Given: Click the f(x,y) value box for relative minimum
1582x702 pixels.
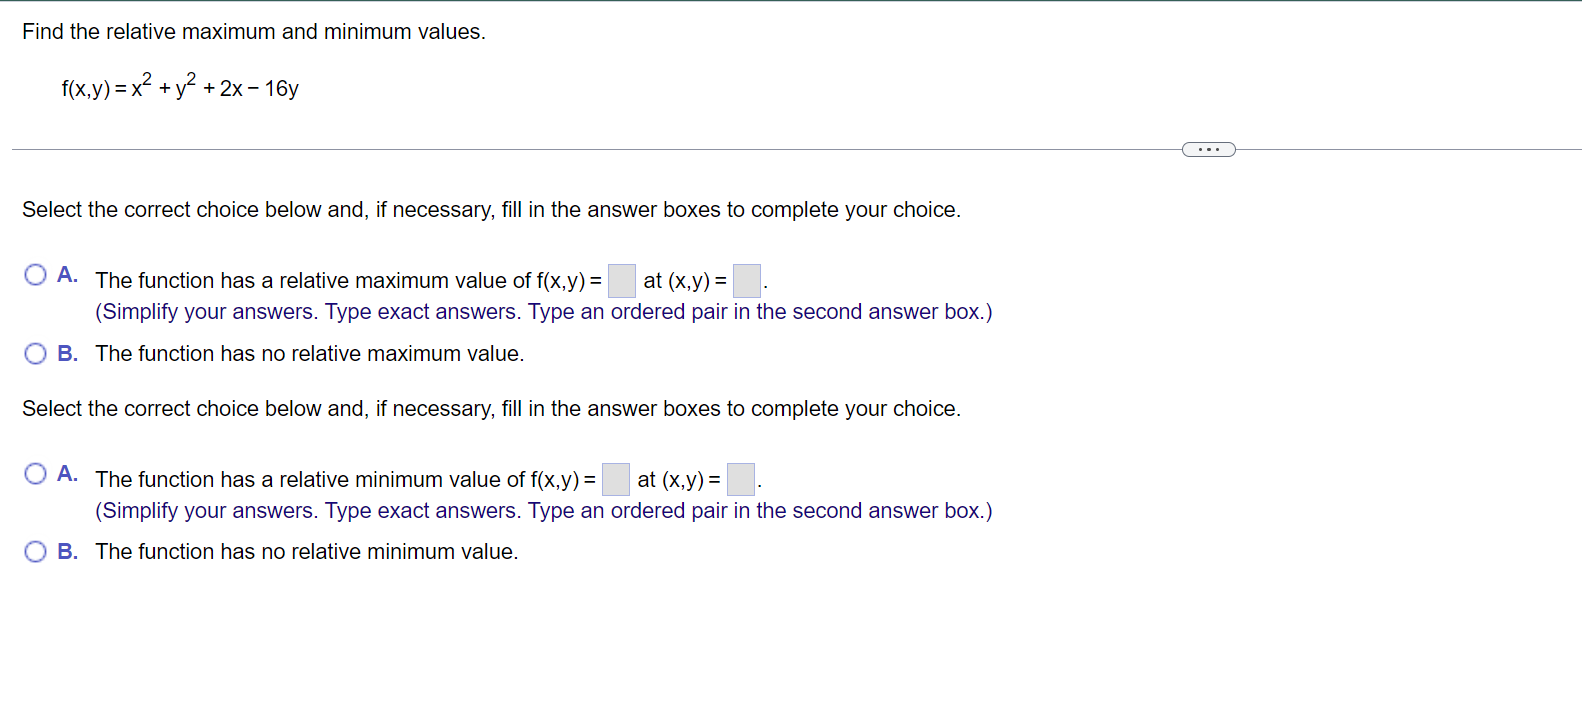Looking at the screenshot, I should [x=614, y=480].
